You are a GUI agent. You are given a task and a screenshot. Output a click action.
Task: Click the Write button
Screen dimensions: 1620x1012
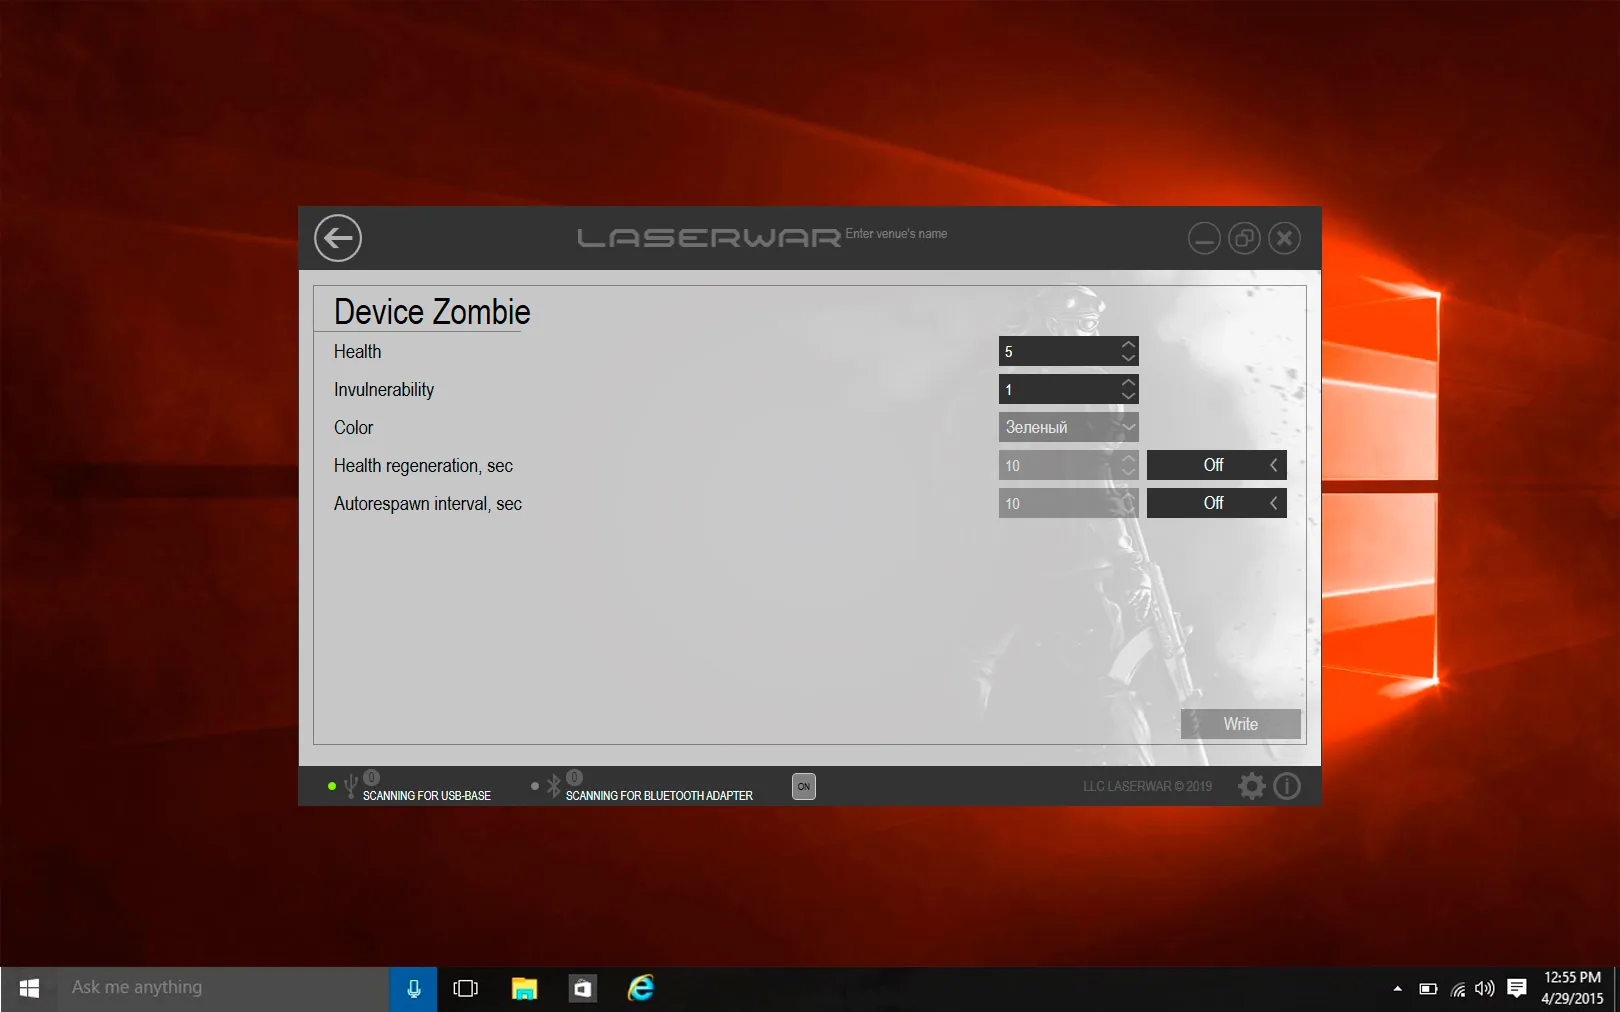click(1240, 724)
